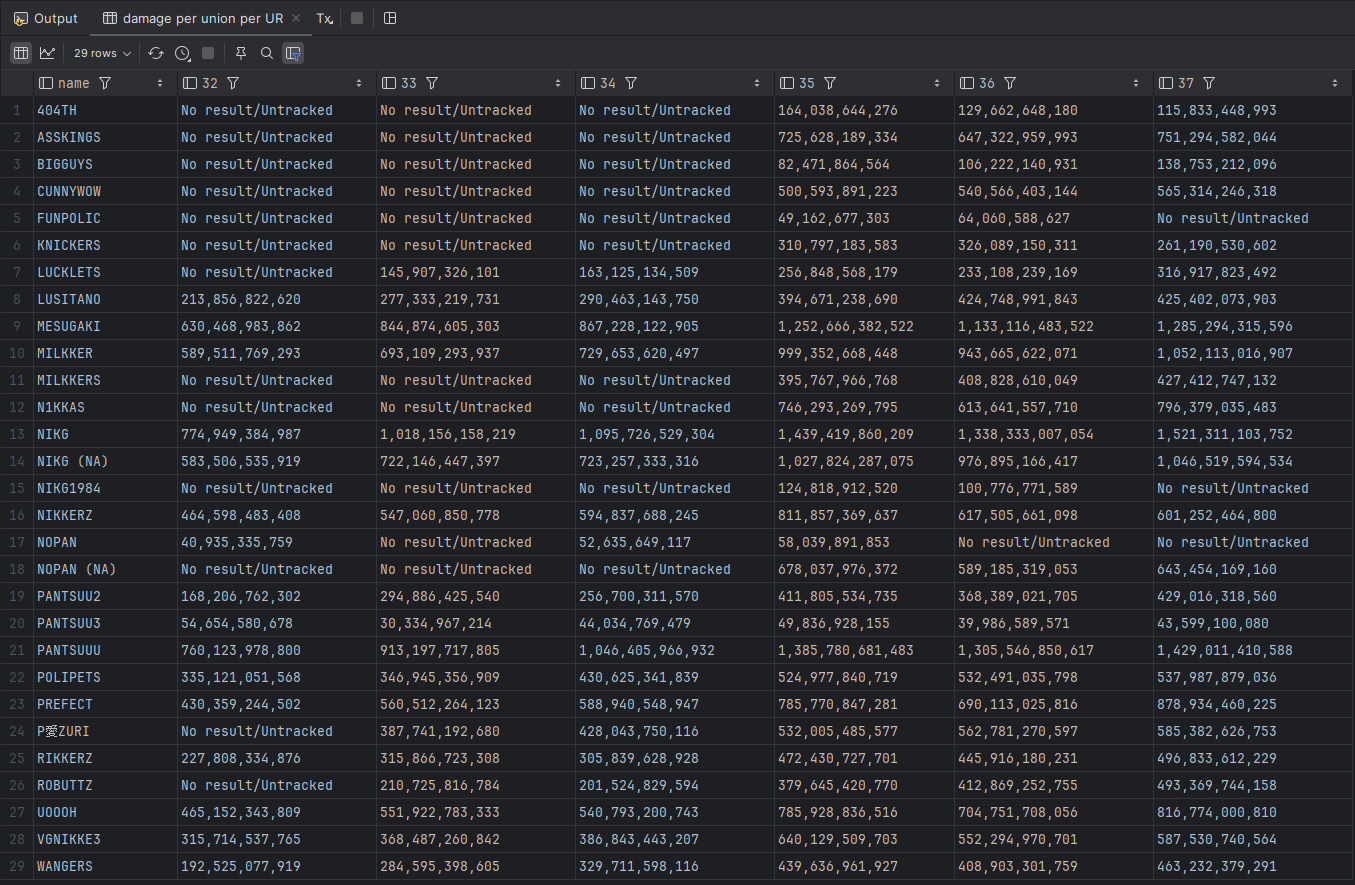1355x885 pixels.
Task: Open find in results magnifier
Action: [267, 53]
